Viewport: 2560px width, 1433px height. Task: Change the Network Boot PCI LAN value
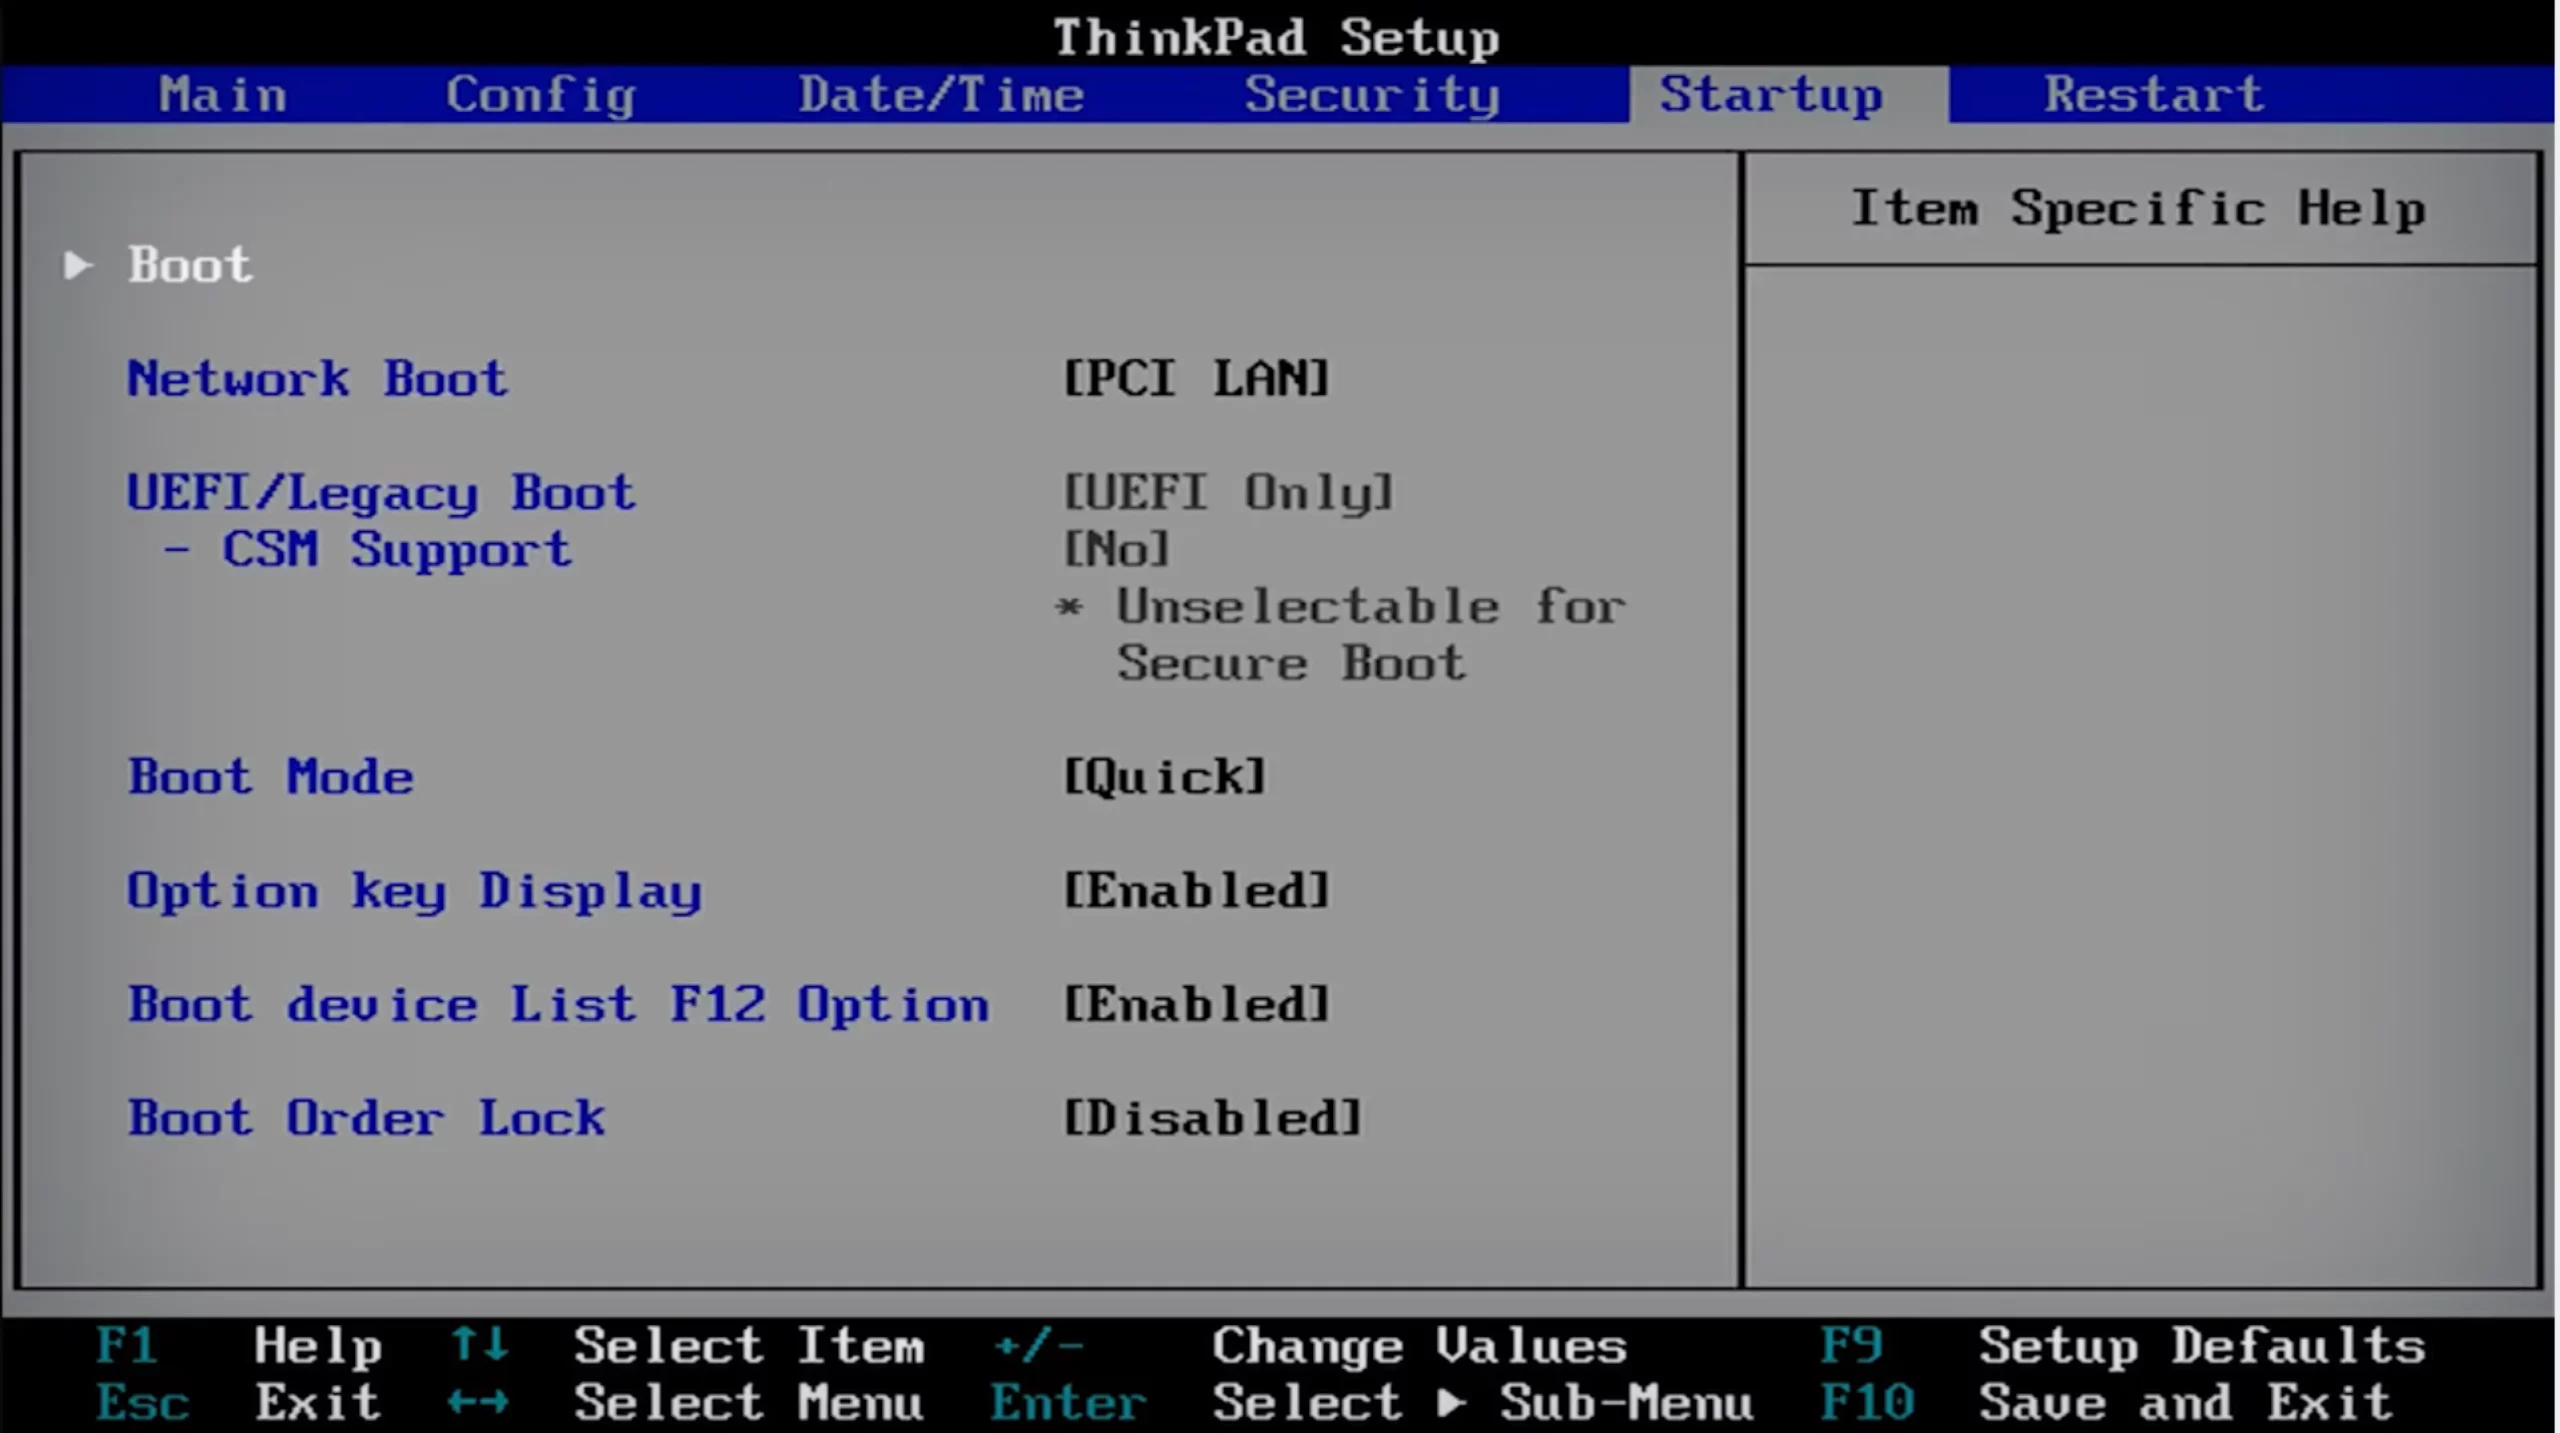[1196, 379]
